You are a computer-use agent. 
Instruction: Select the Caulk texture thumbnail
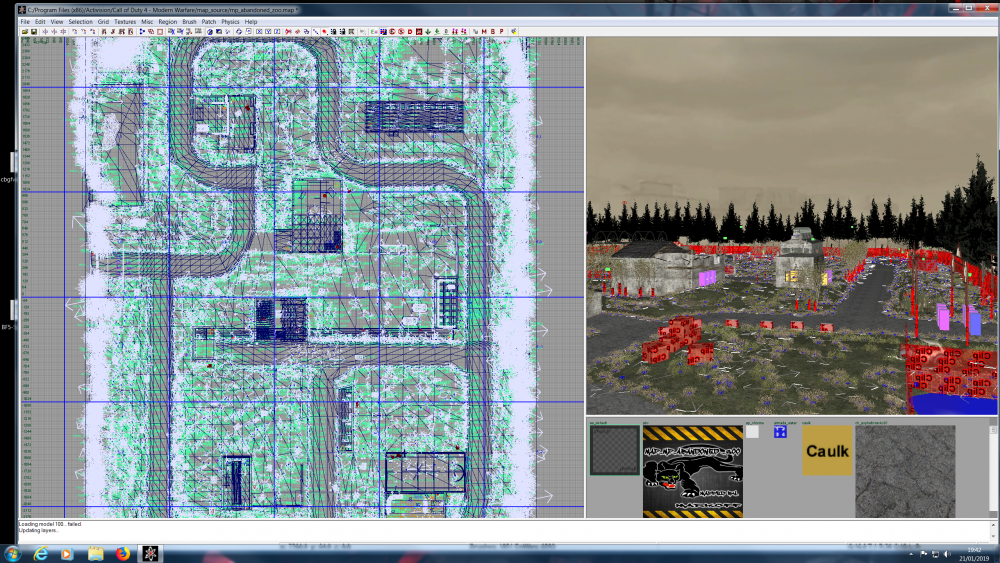click(827, 451)
